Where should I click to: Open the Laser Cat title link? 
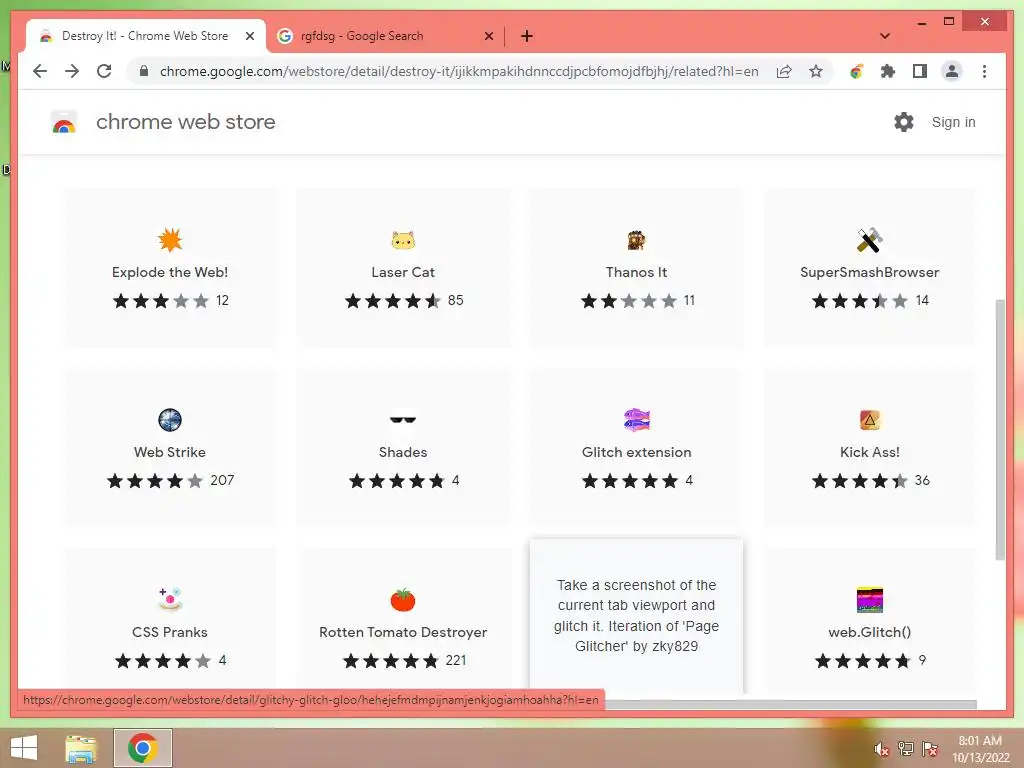pos(403,272)
